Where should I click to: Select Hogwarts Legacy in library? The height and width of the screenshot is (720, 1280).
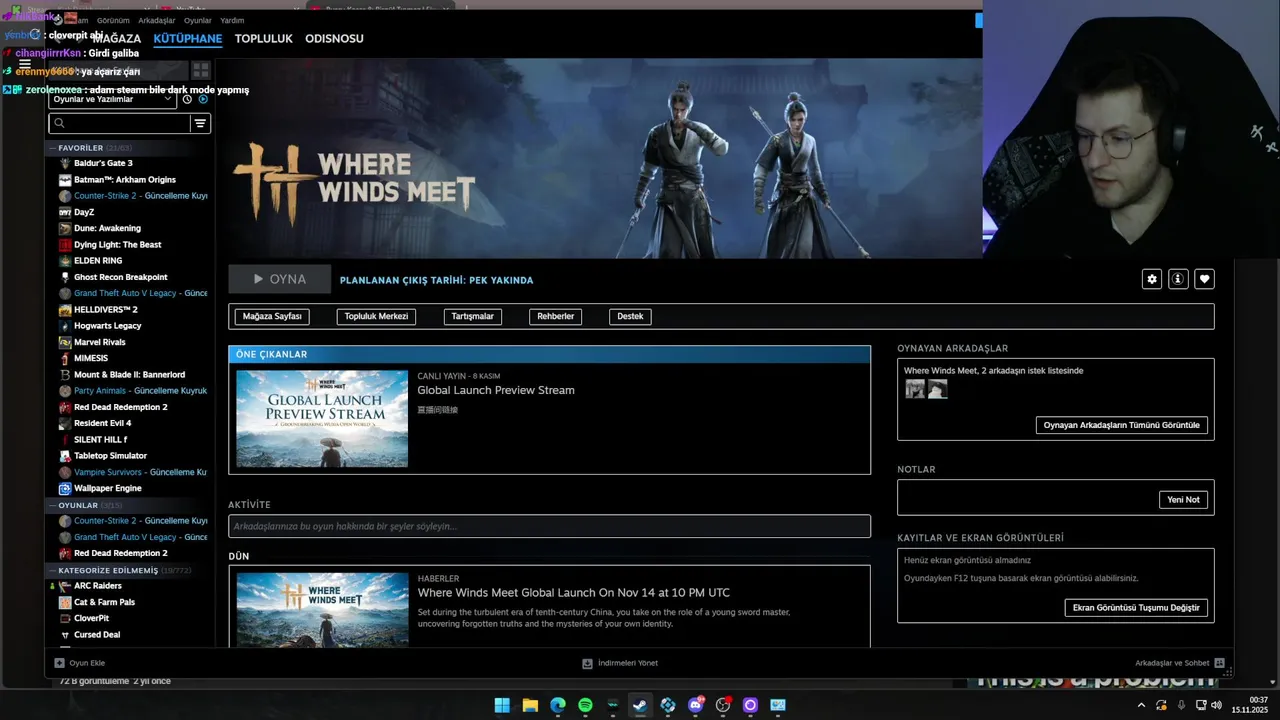[107, 326]
